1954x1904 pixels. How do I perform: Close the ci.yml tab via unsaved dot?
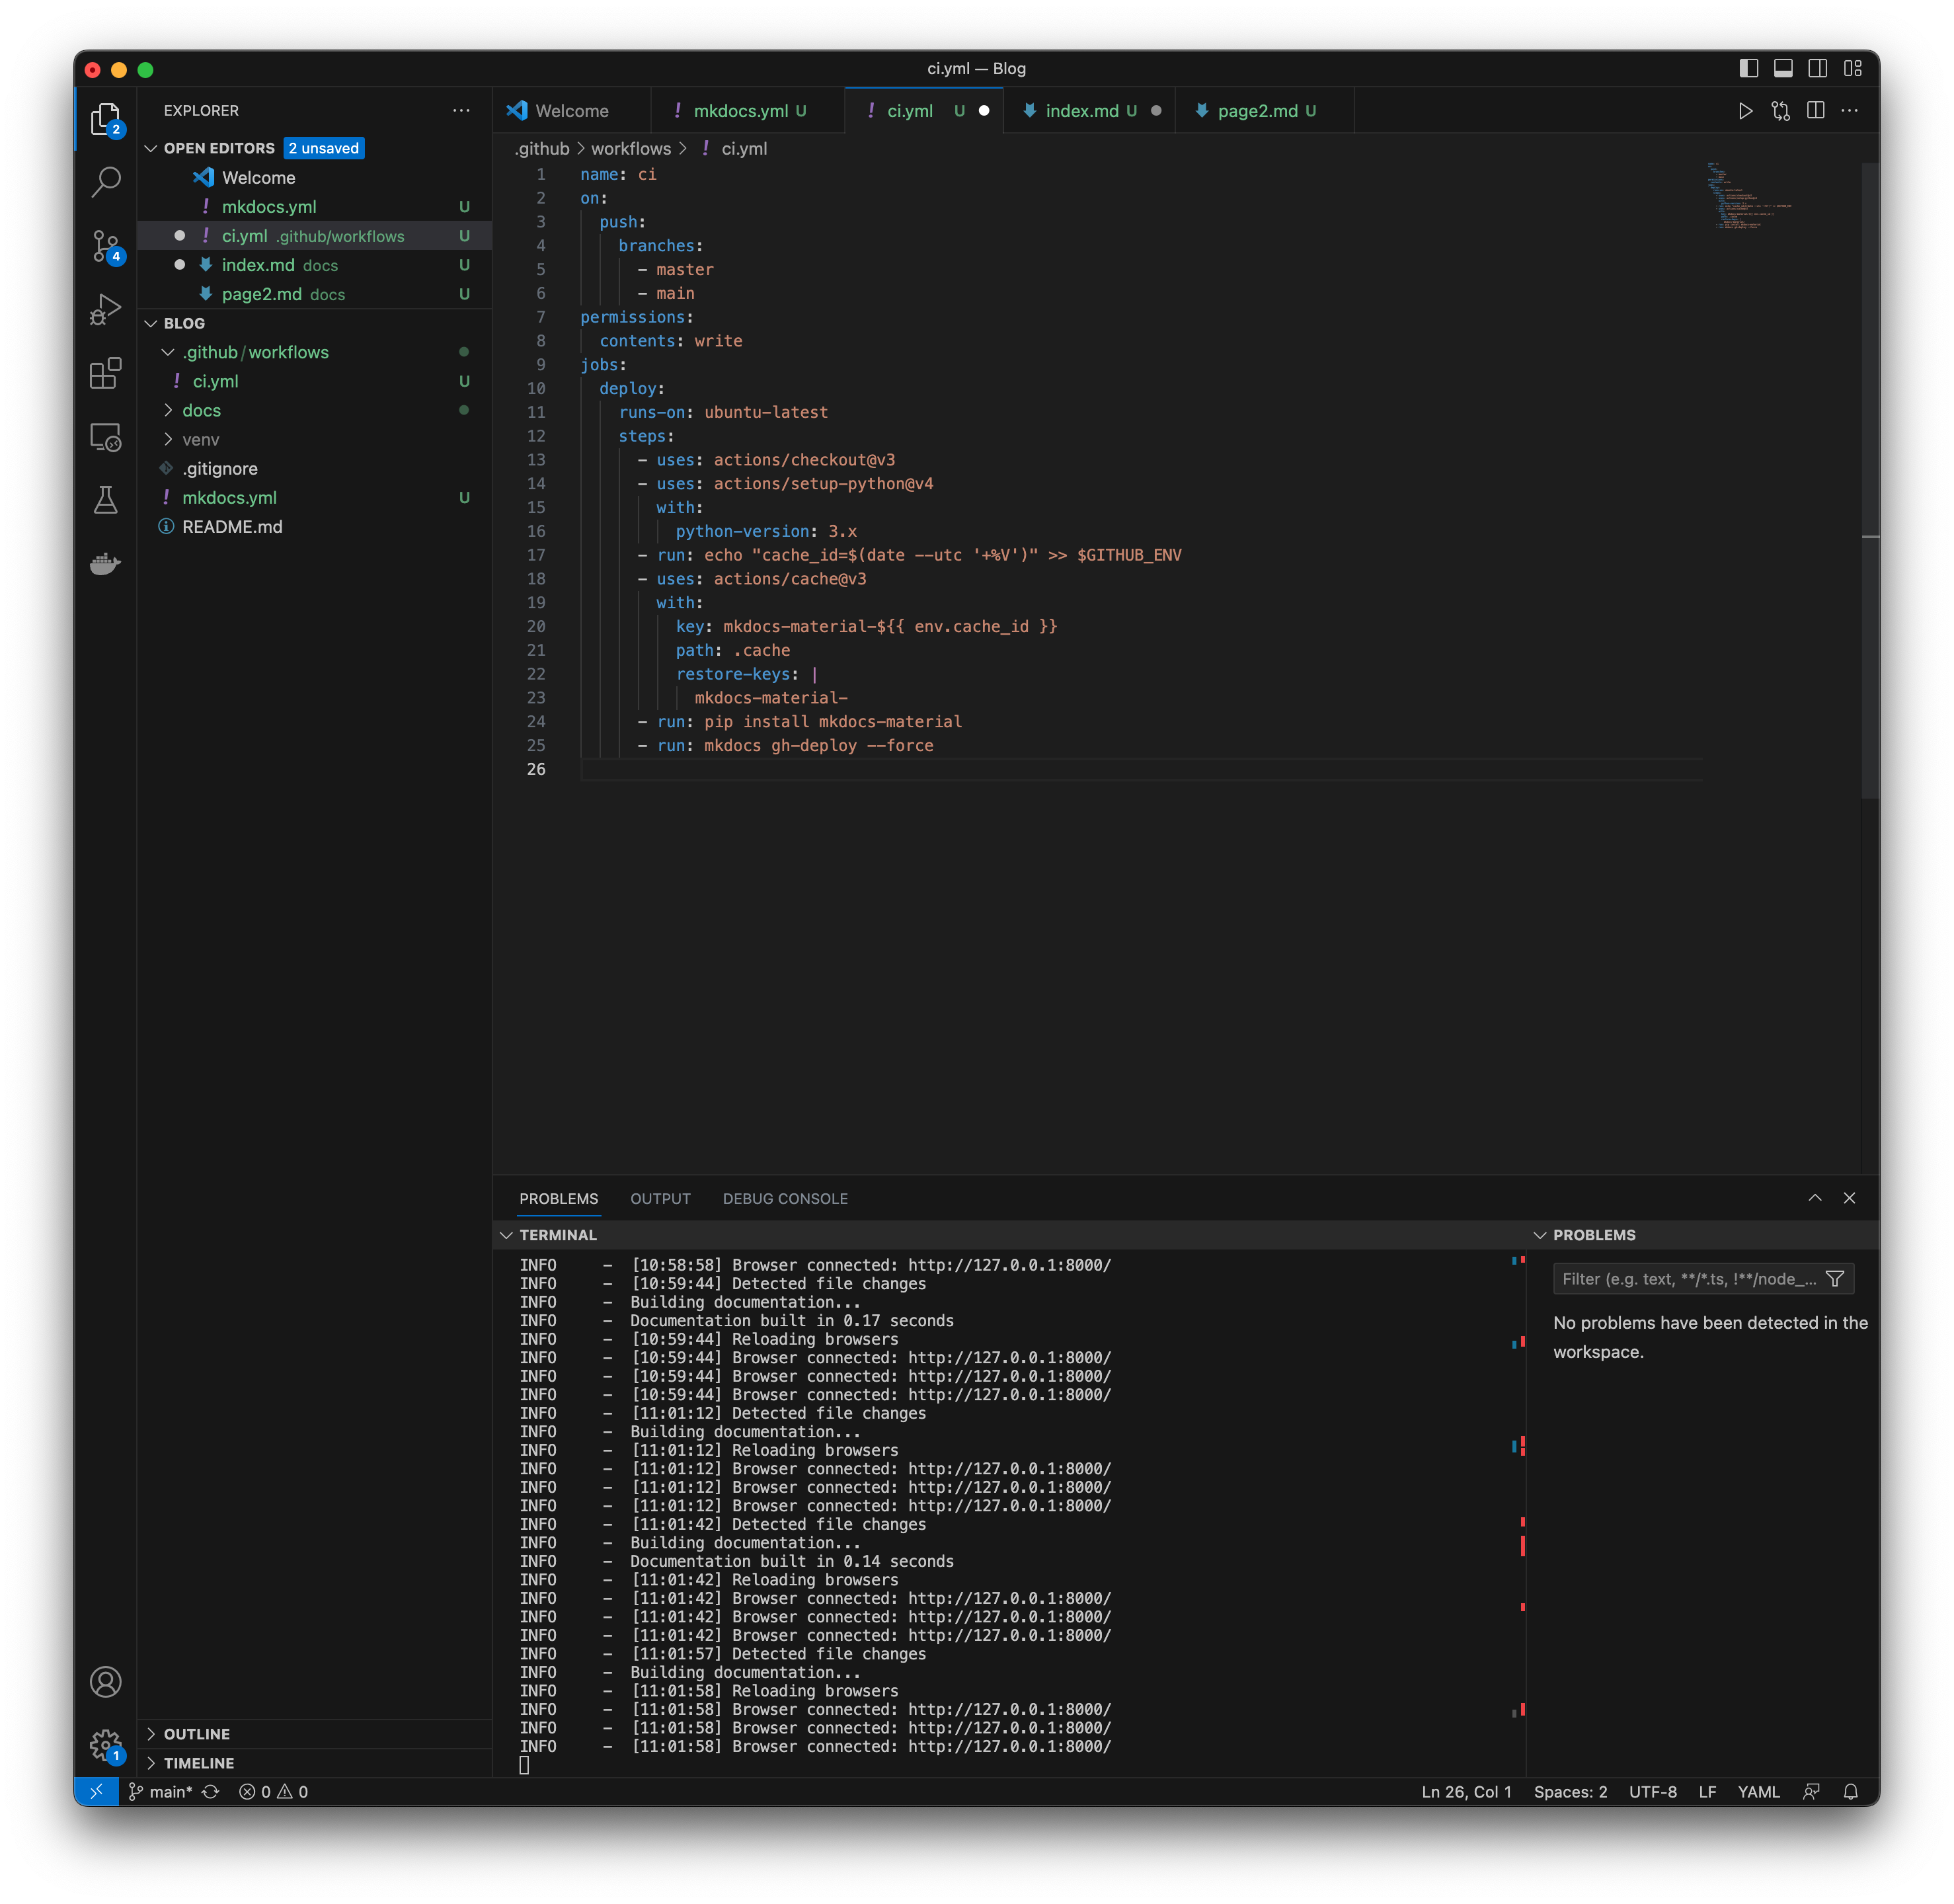pos(984,111)
